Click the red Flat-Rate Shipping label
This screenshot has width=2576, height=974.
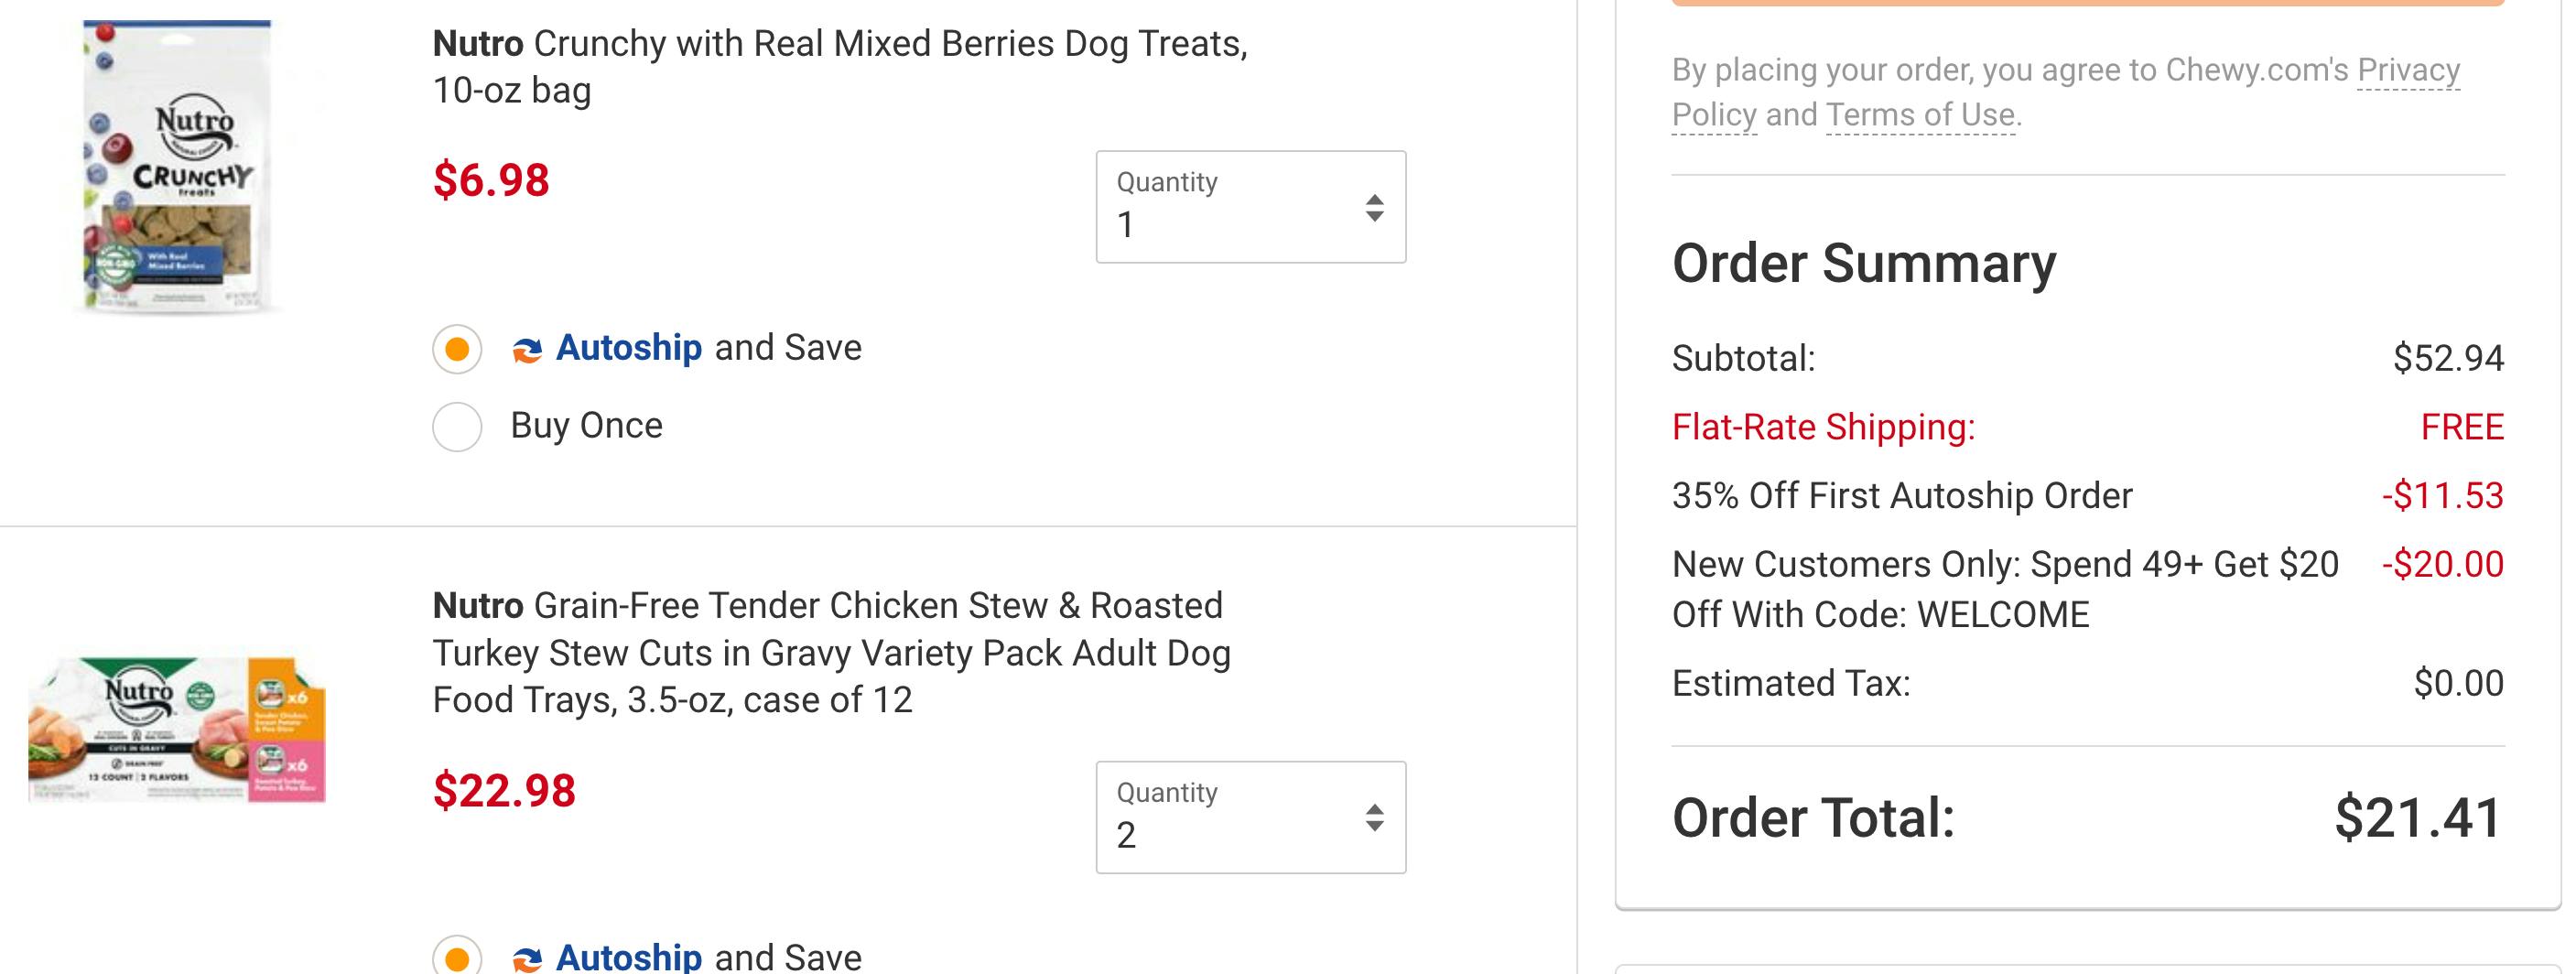click(1823, 427)
